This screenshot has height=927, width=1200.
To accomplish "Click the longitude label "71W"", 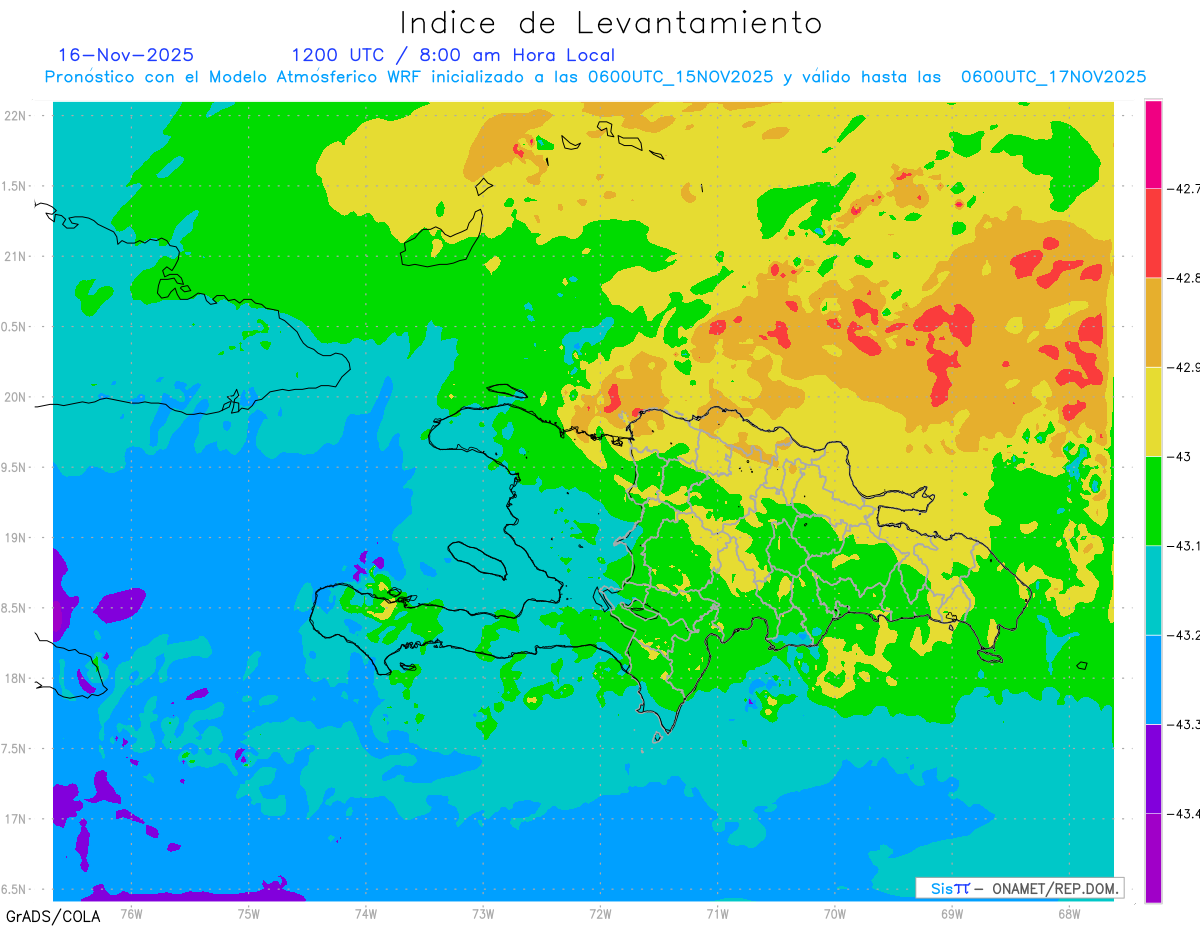I will pos(717,913).
